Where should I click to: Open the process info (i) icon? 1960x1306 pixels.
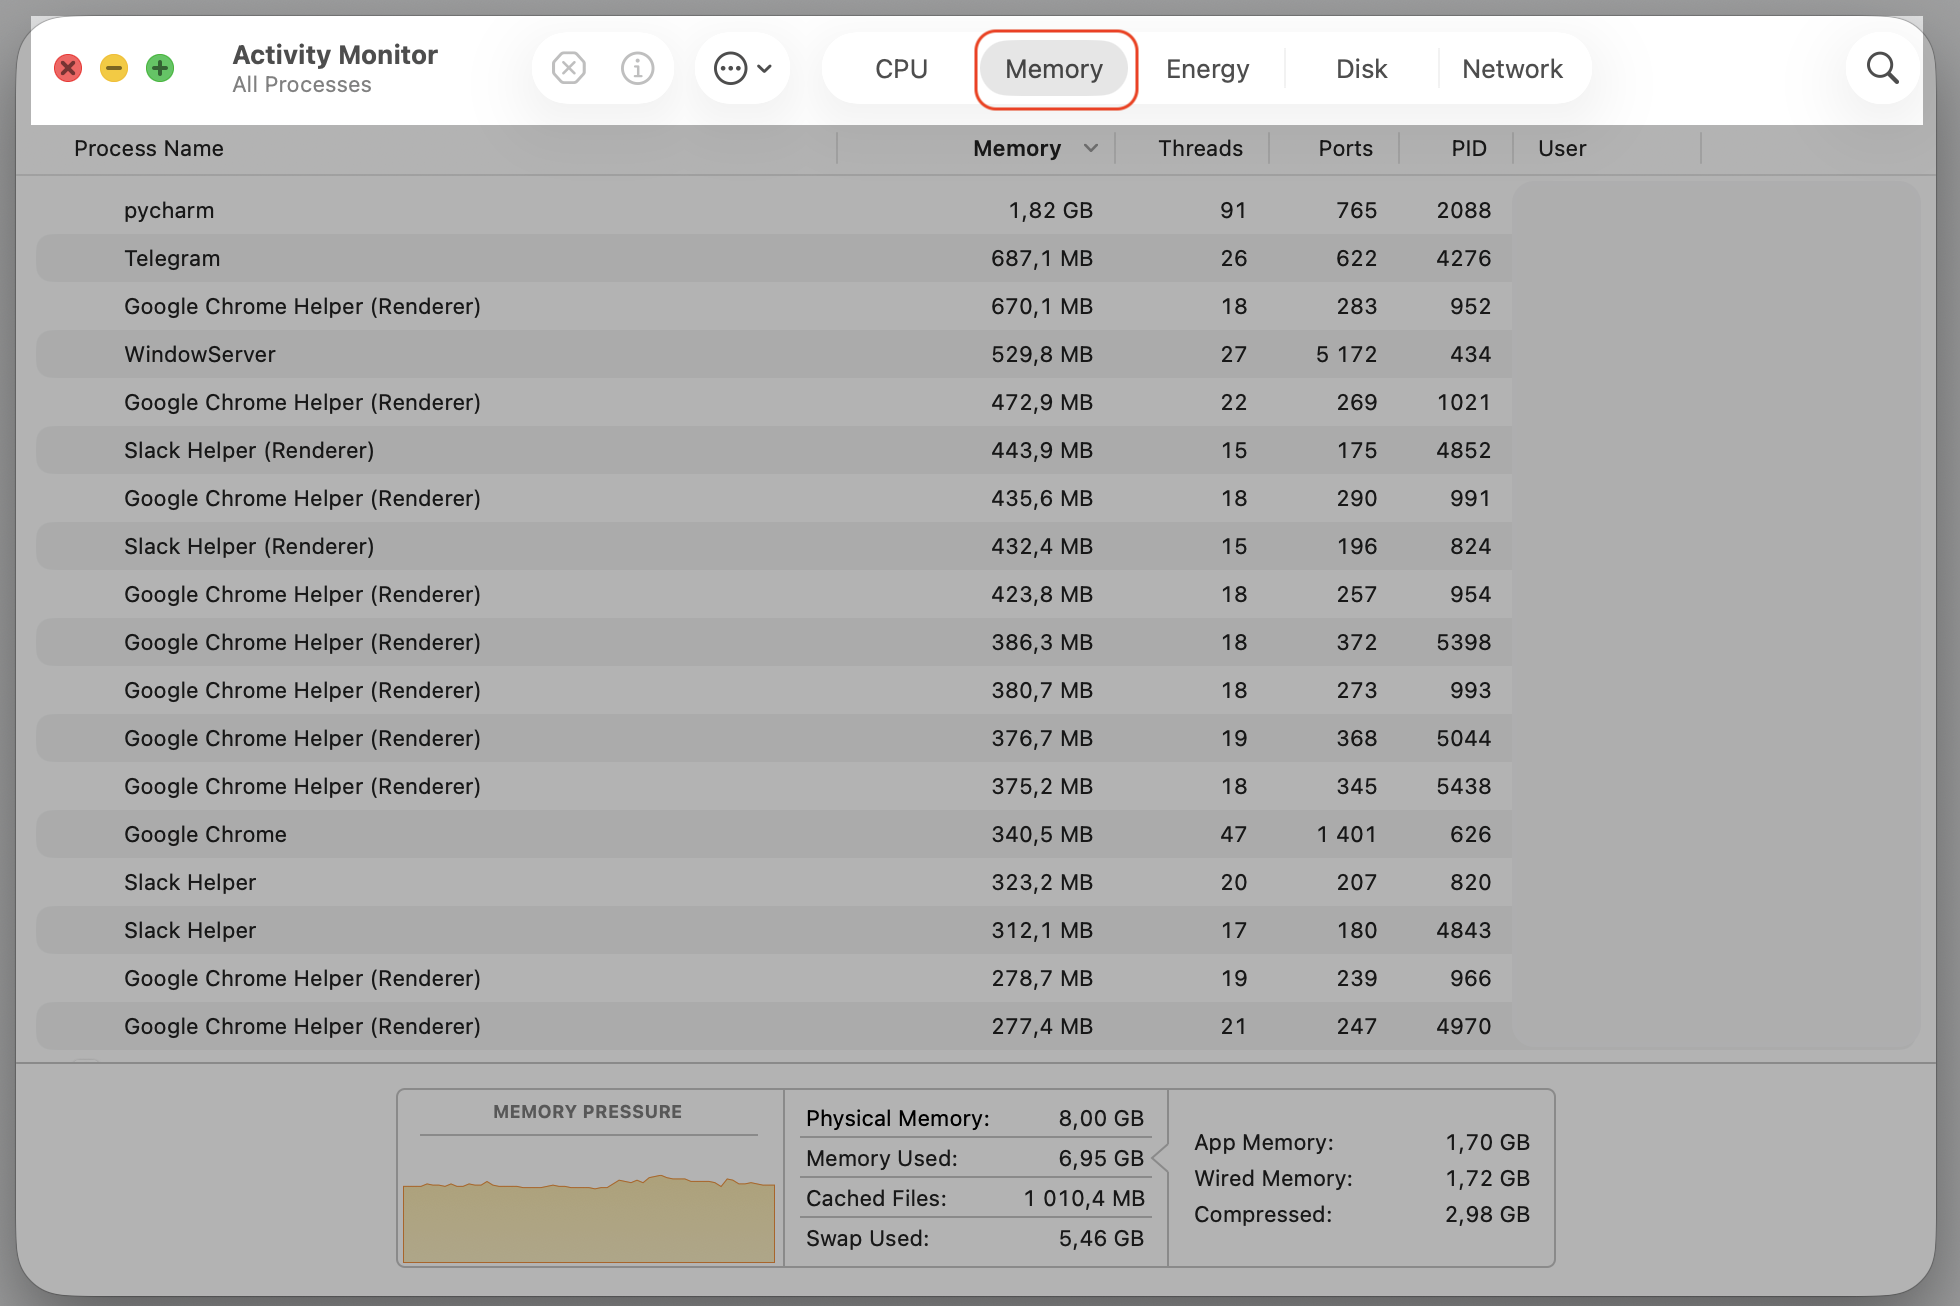[637, 69]
